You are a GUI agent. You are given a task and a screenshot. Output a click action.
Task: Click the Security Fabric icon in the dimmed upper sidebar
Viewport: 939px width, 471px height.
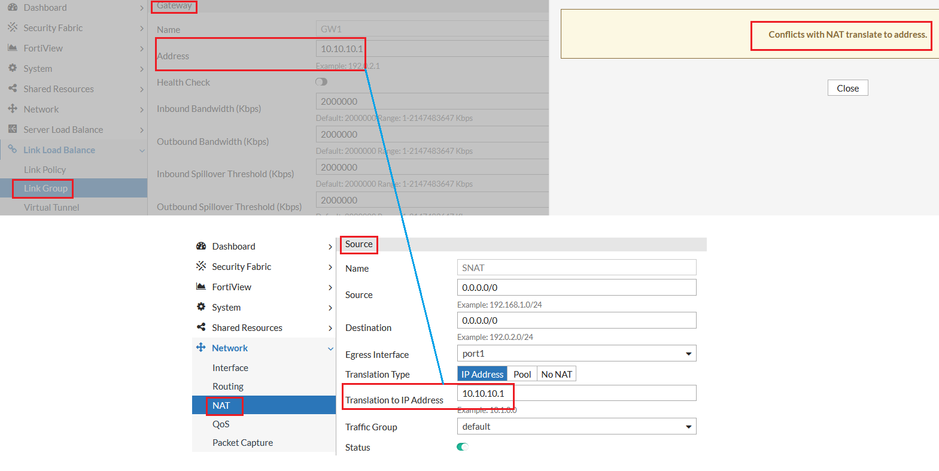tap(13, 28)
